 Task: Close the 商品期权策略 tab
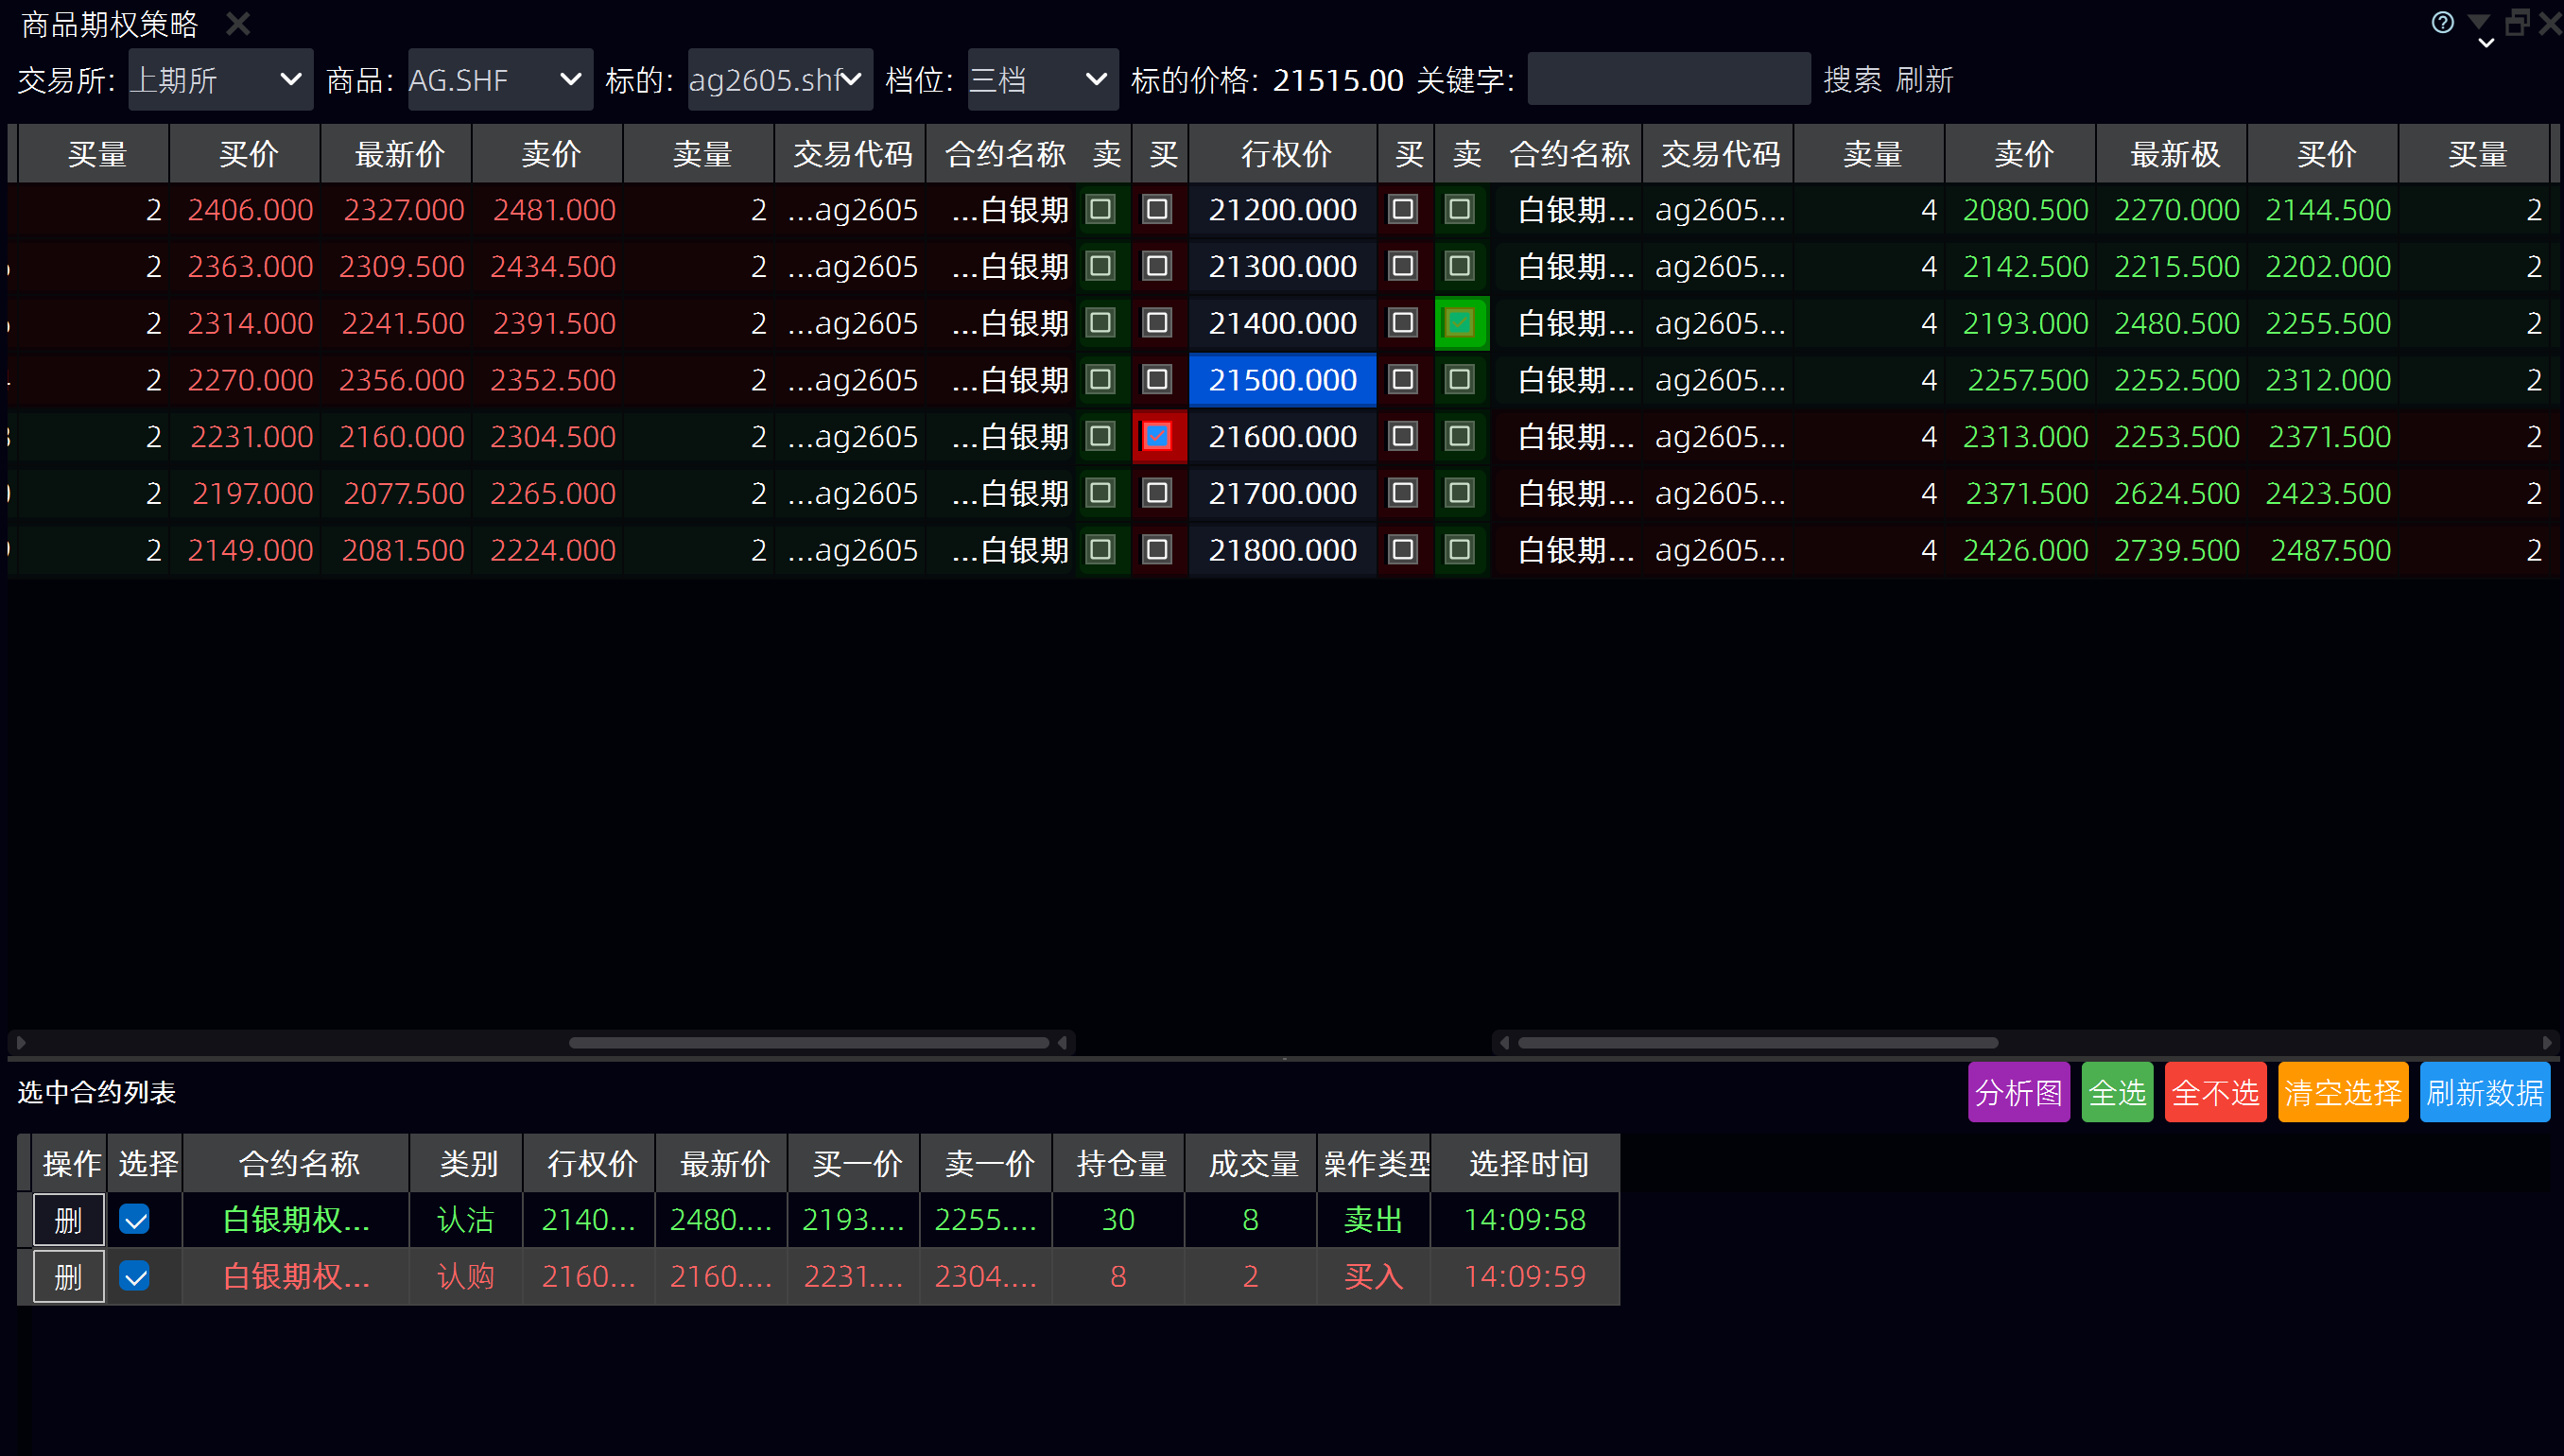238,23
